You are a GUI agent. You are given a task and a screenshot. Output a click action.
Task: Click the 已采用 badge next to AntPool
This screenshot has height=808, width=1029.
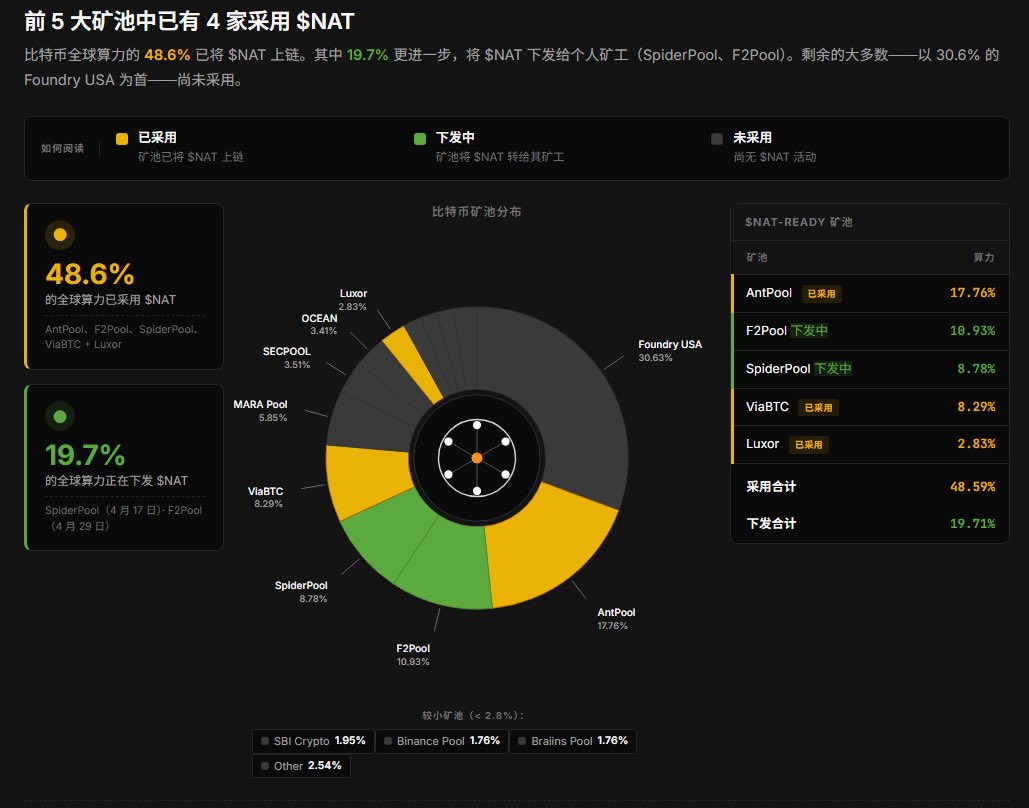(822, 293)
